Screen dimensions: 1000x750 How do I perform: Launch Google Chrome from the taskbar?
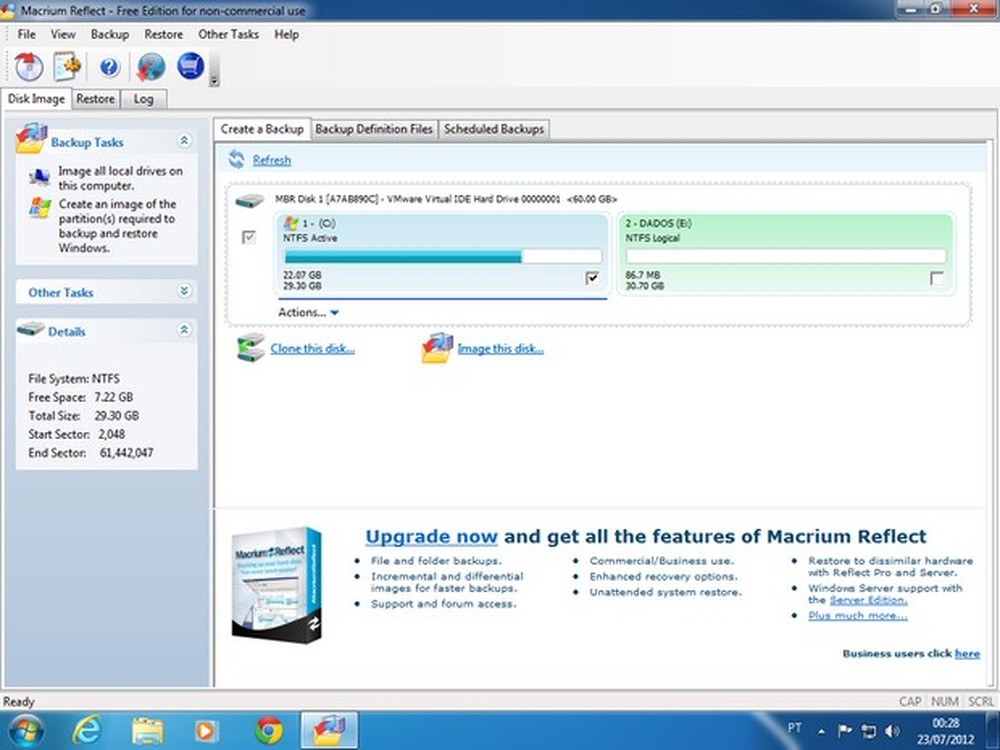(268, 730)
